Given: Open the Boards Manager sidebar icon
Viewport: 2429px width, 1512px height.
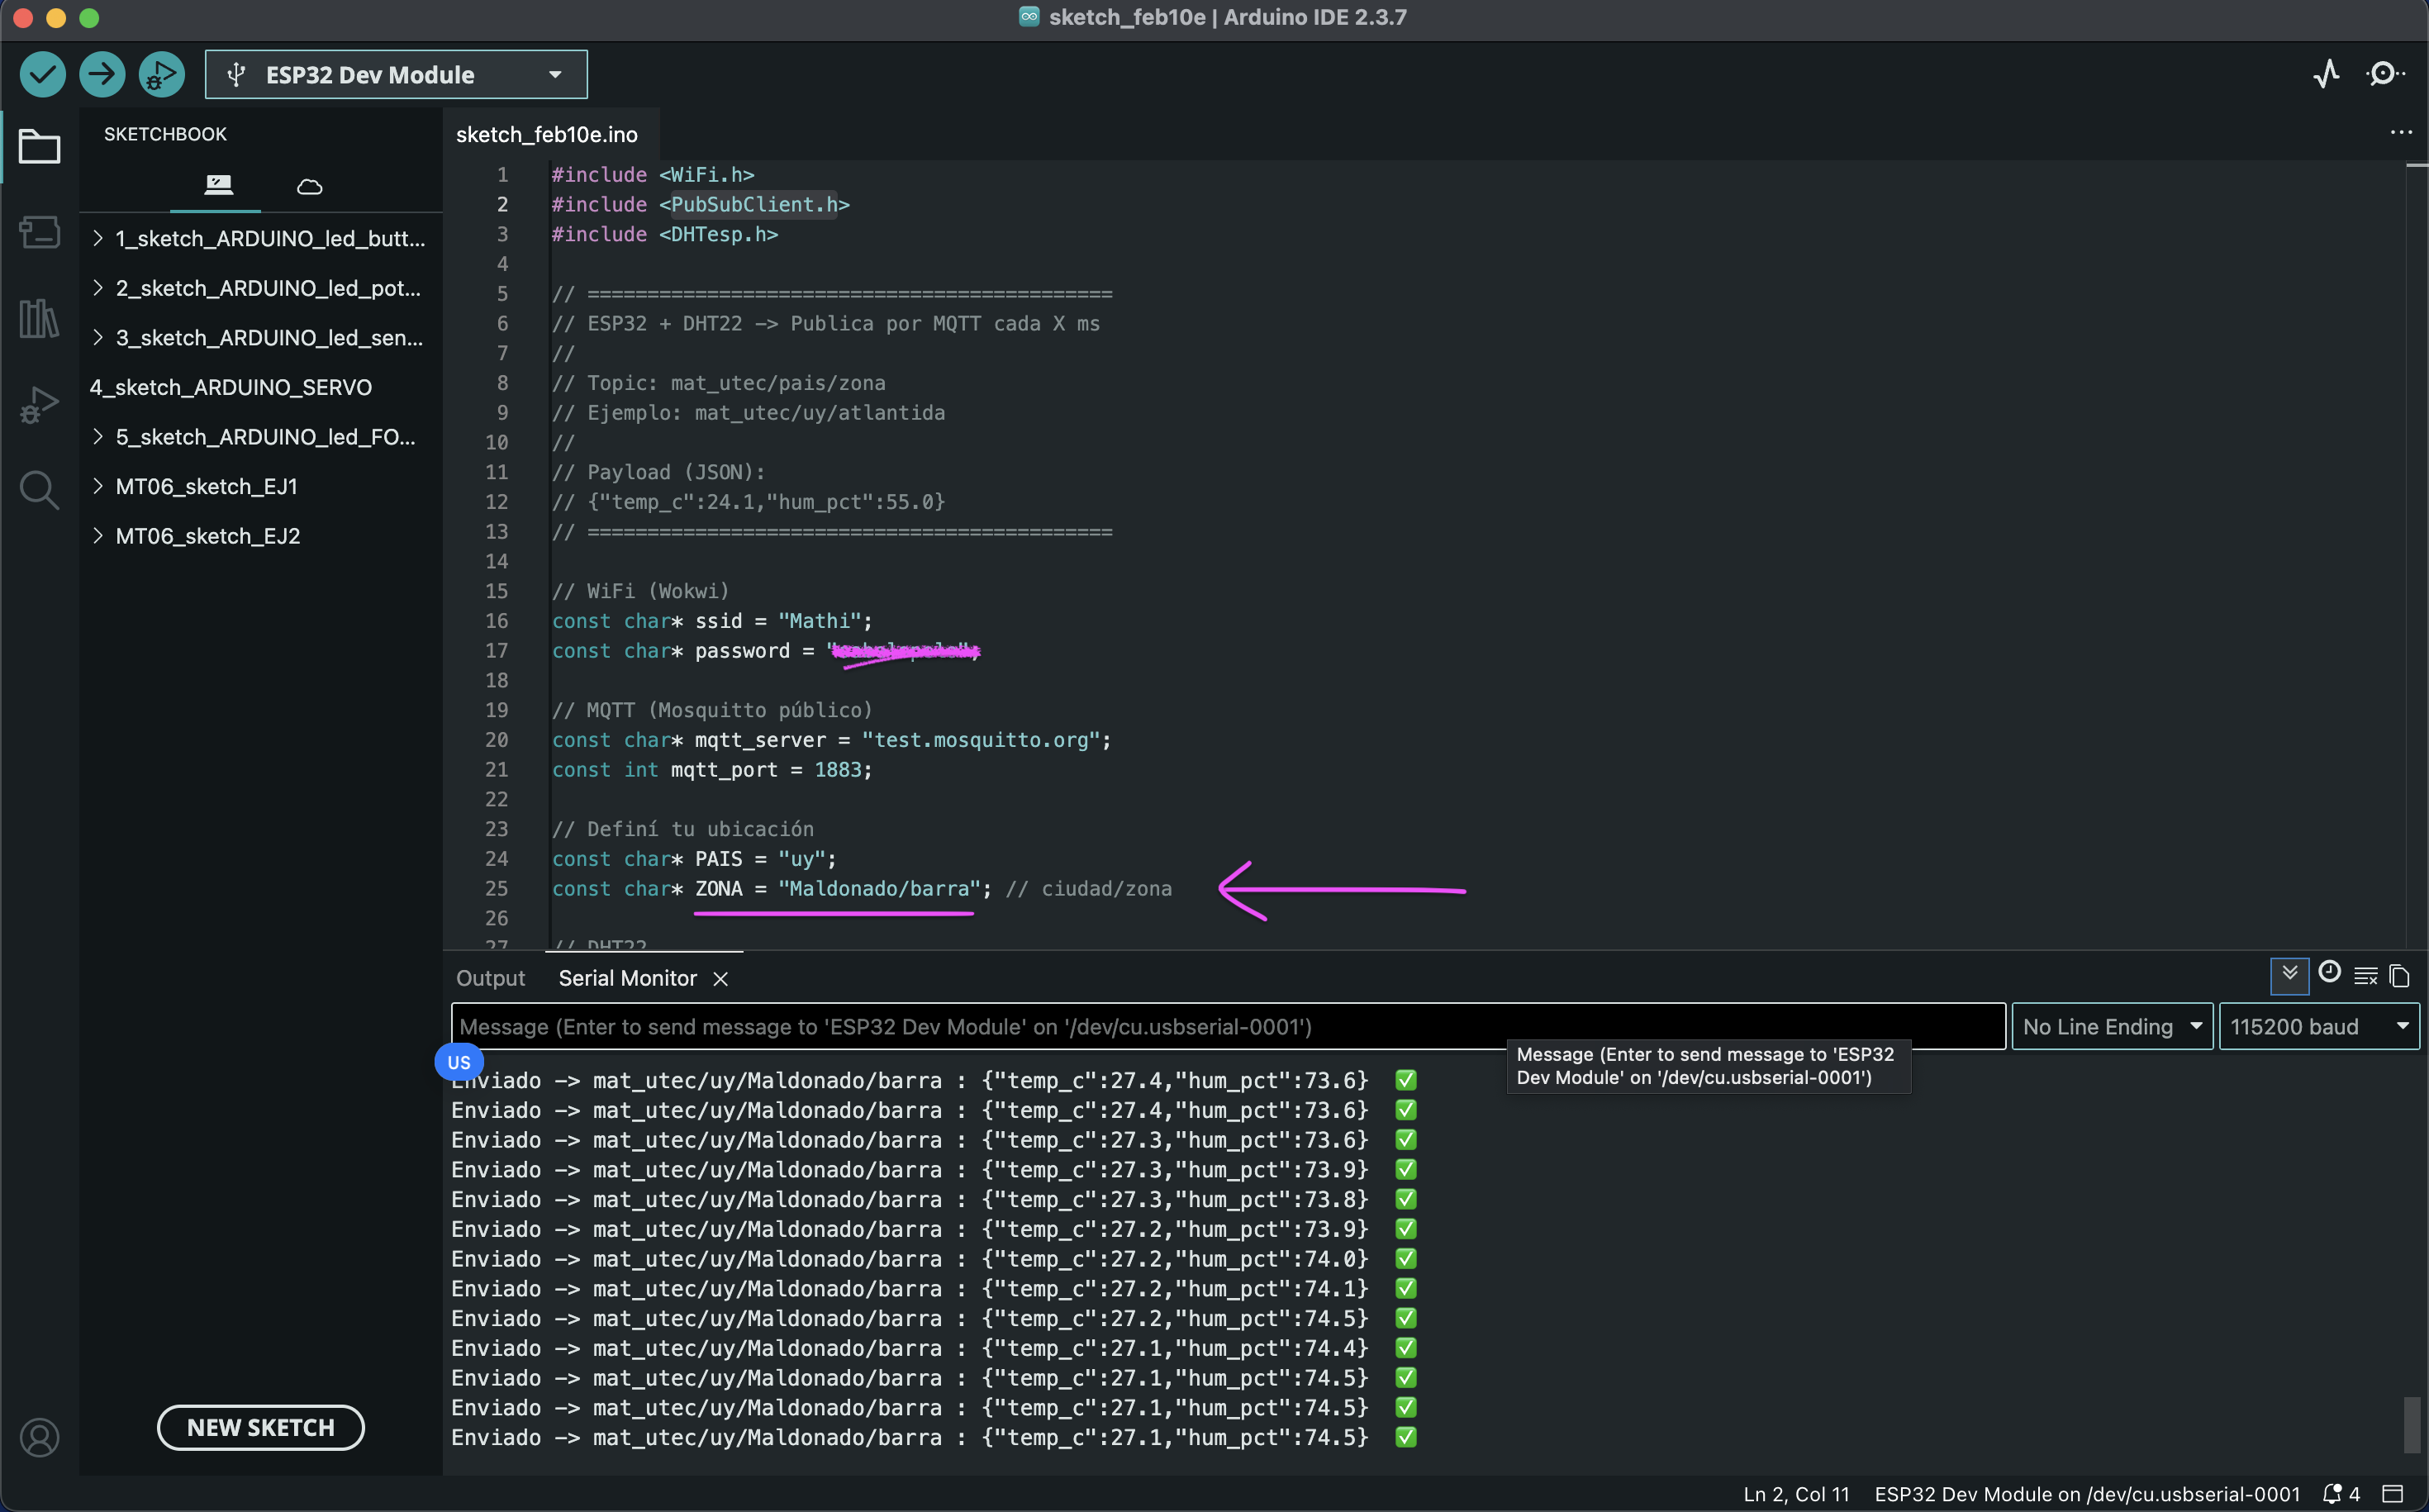Looking at the screenshot, I should pyautogui.click(x=39, y=232).
